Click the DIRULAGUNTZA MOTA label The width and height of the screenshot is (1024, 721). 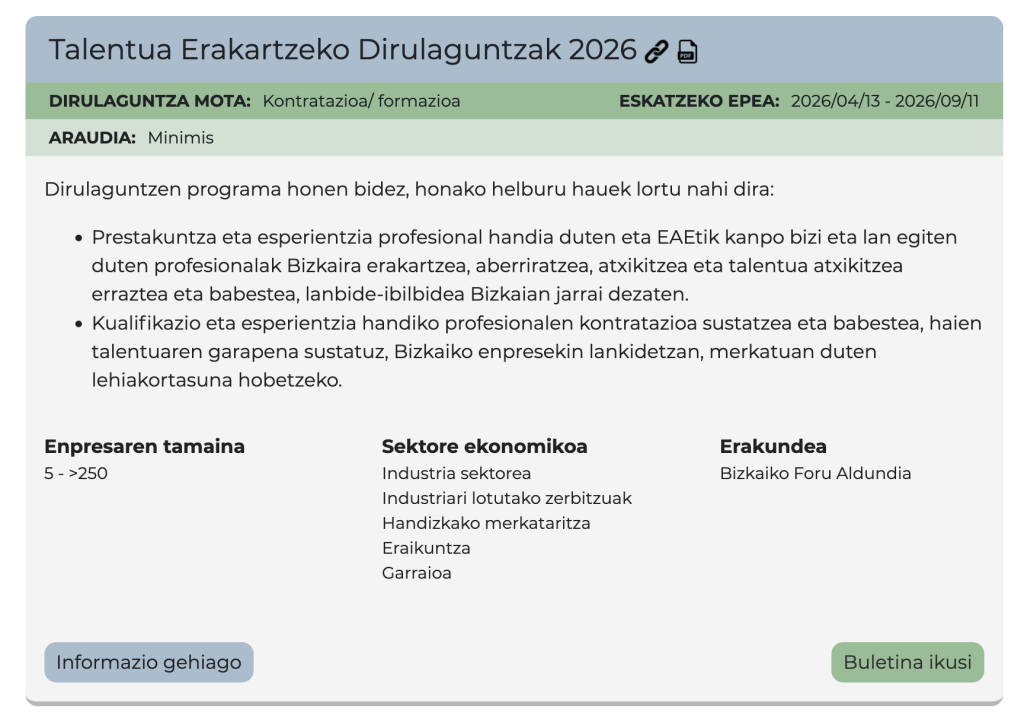coord(150,101)
